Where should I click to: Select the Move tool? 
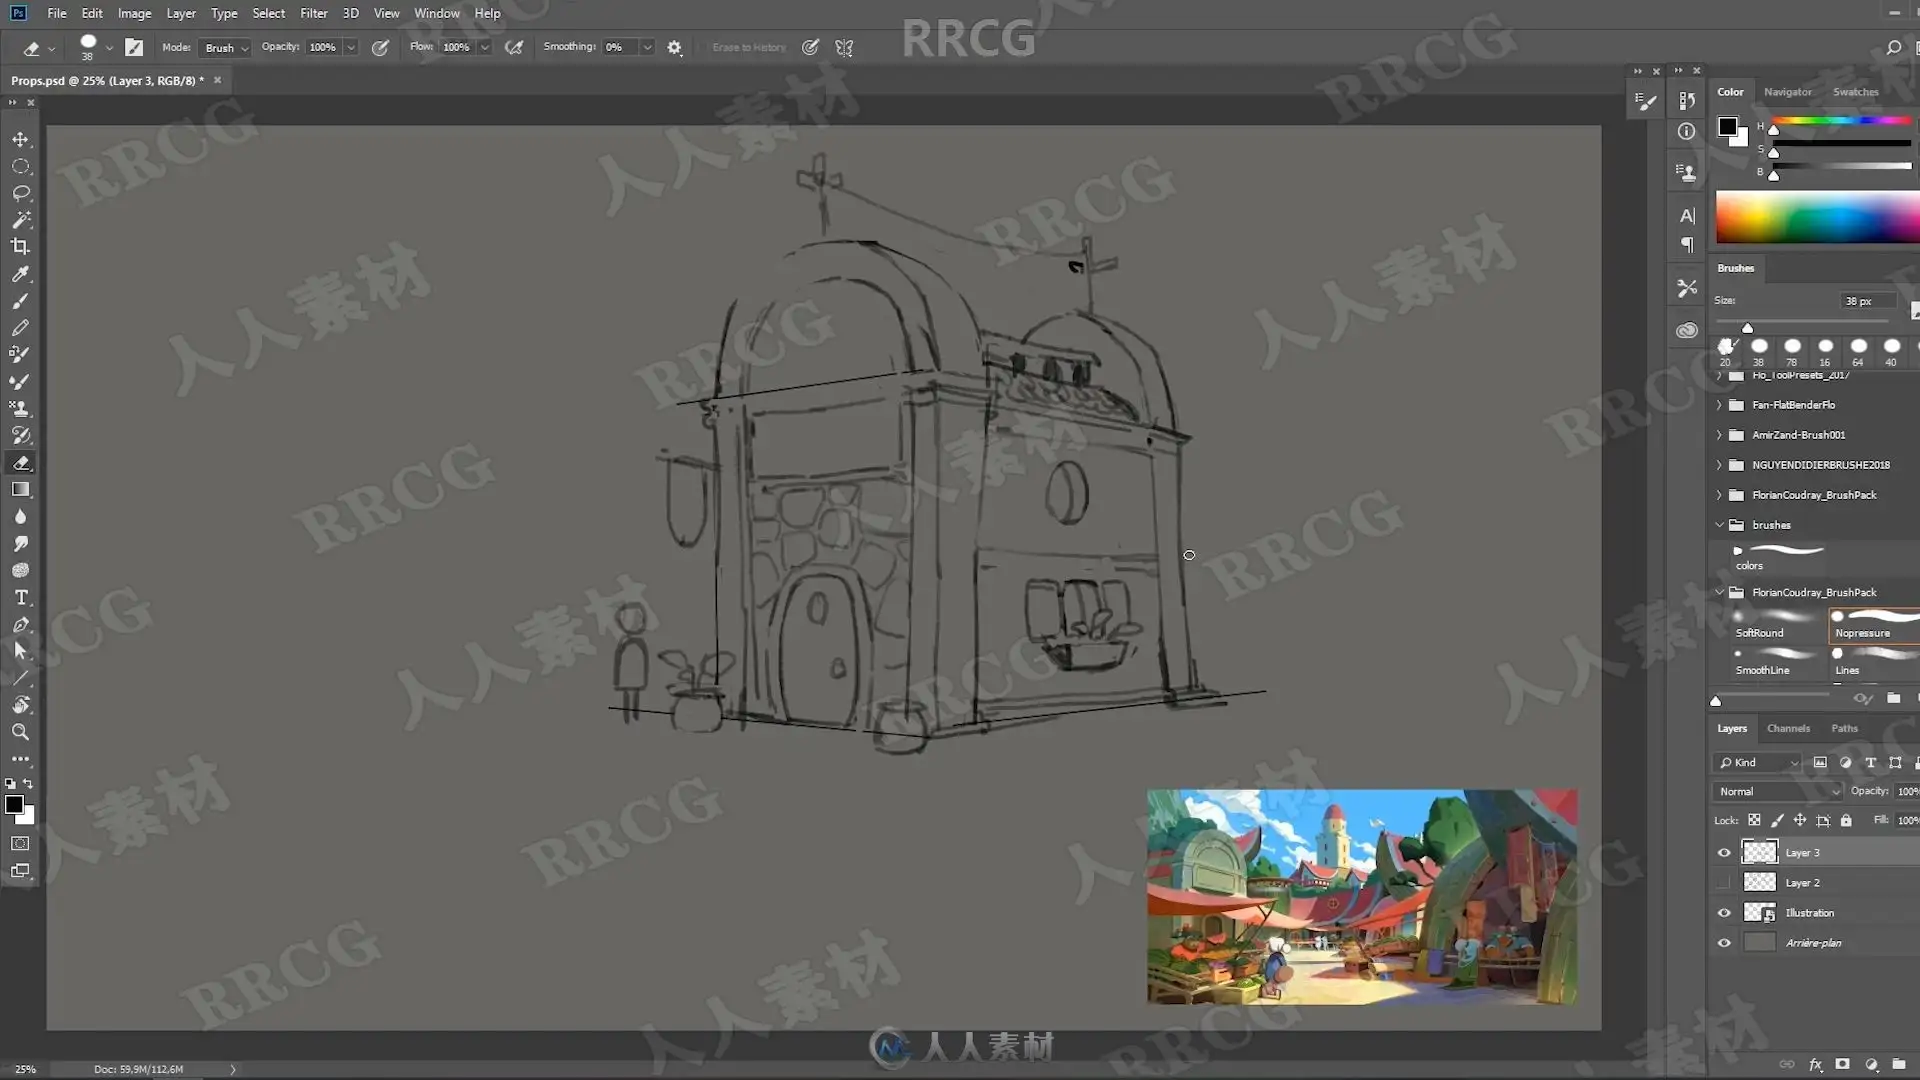point(20,139)
